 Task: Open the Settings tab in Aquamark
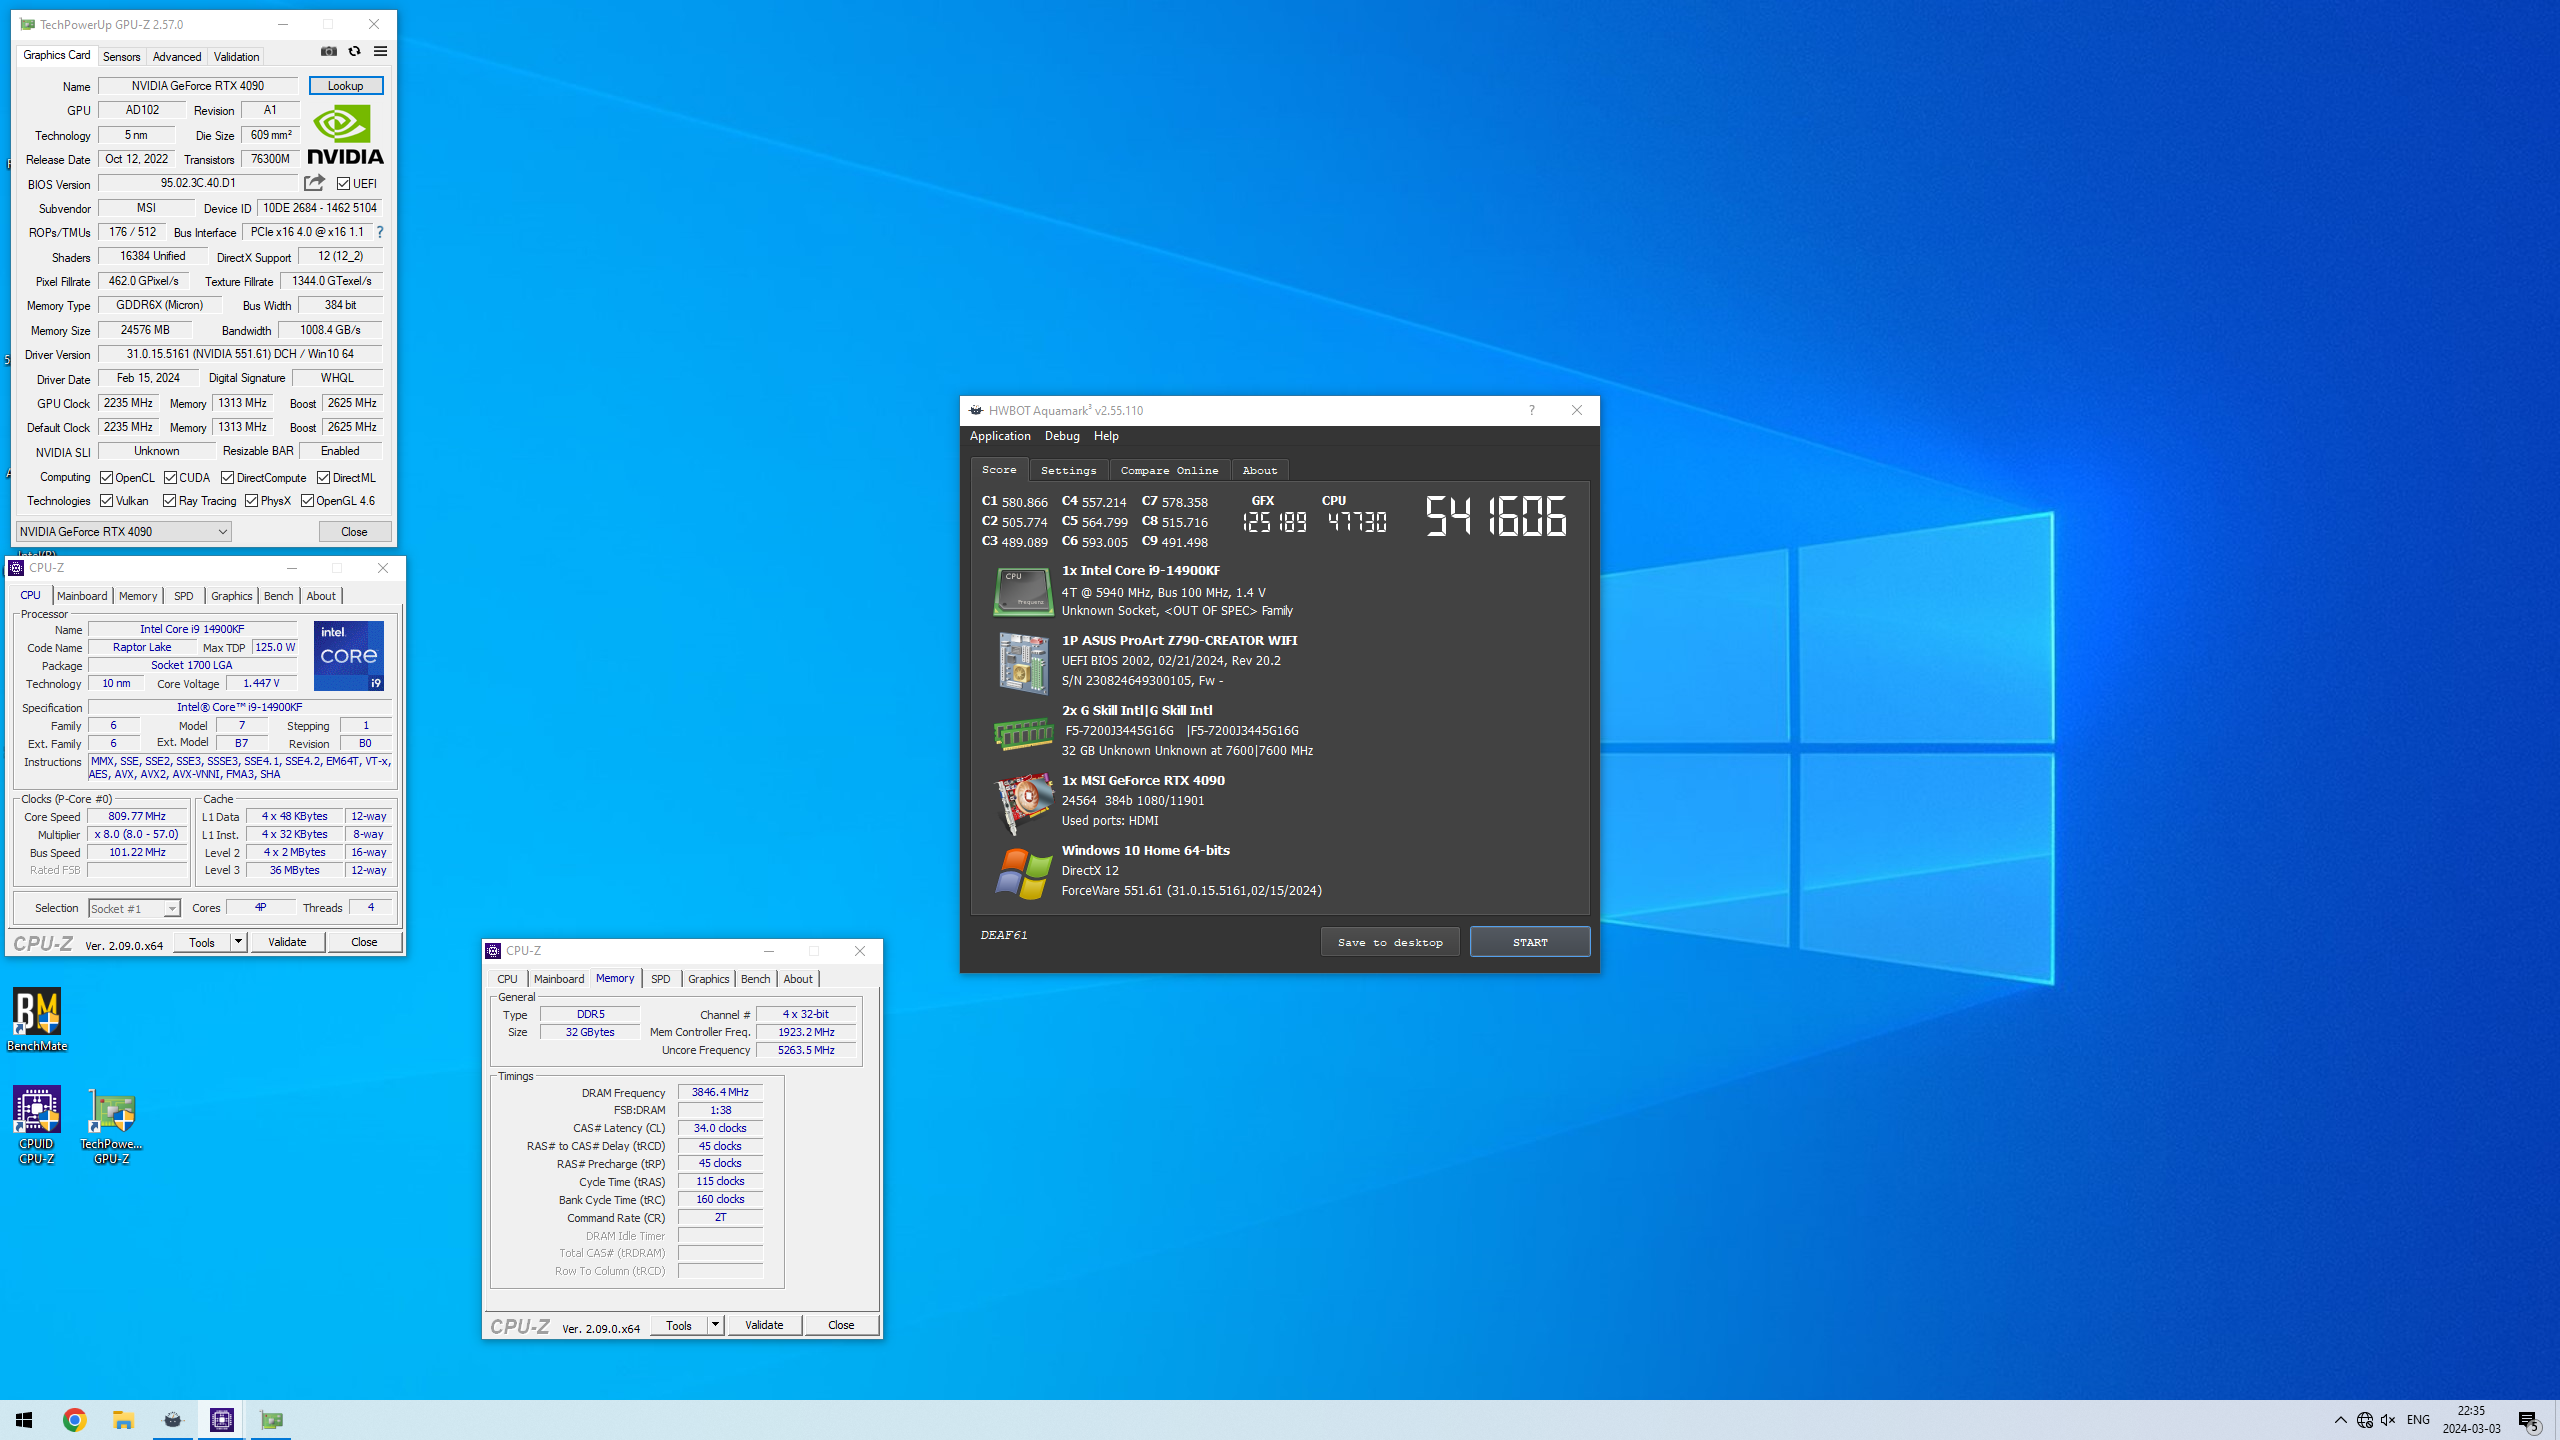point(1068,470)
